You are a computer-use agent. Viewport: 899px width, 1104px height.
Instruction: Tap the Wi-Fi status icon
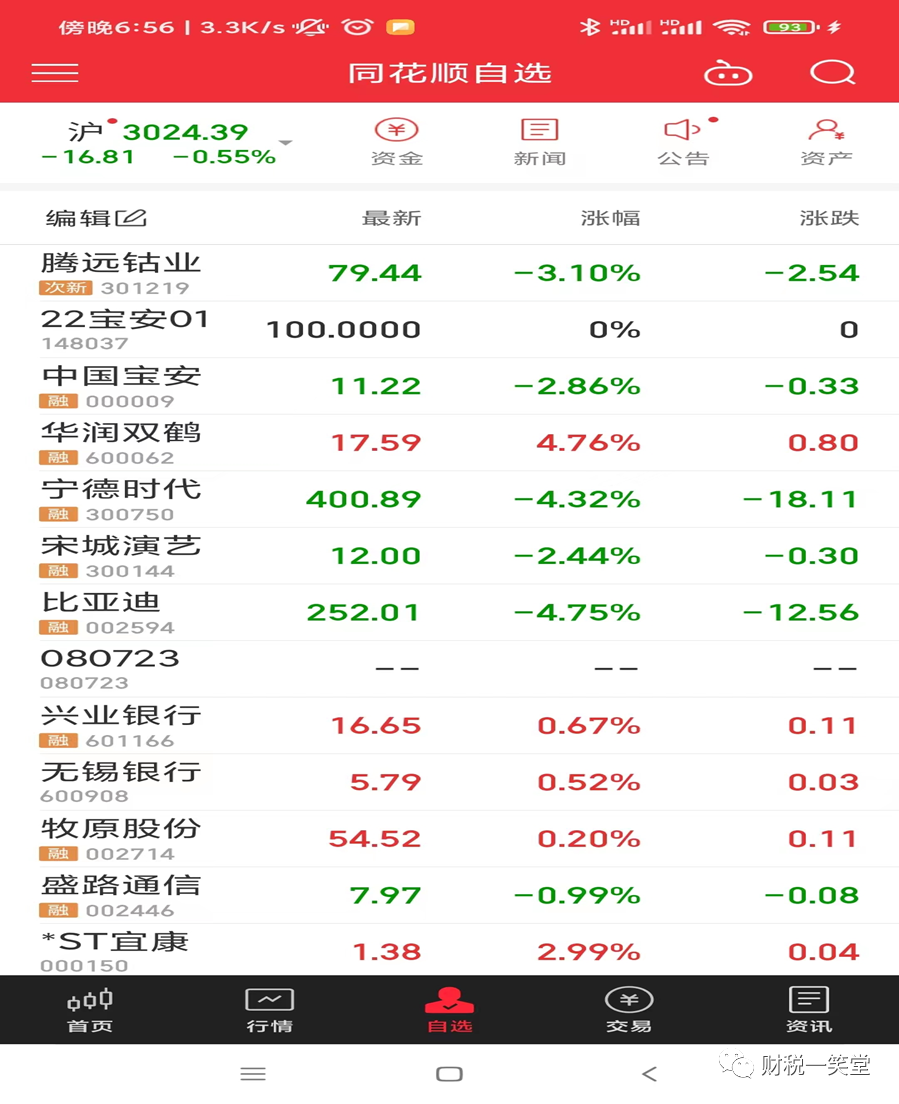point(731,27)
